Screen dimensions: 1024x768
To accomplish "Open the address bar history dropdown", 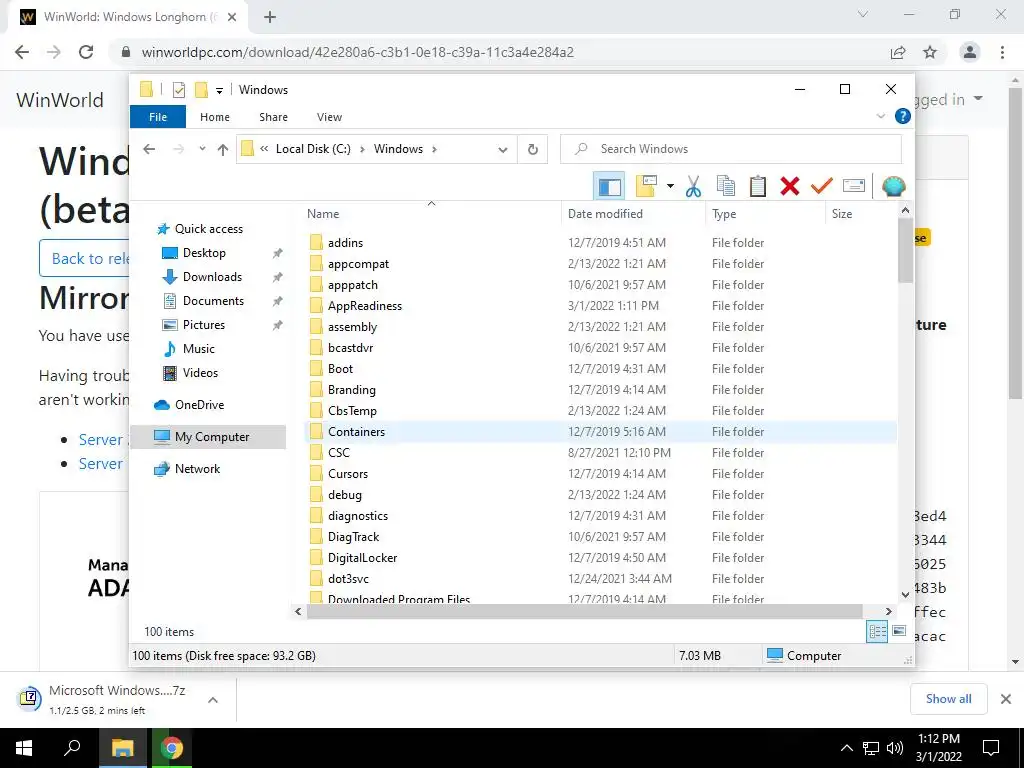I will (x=503, y=150).
